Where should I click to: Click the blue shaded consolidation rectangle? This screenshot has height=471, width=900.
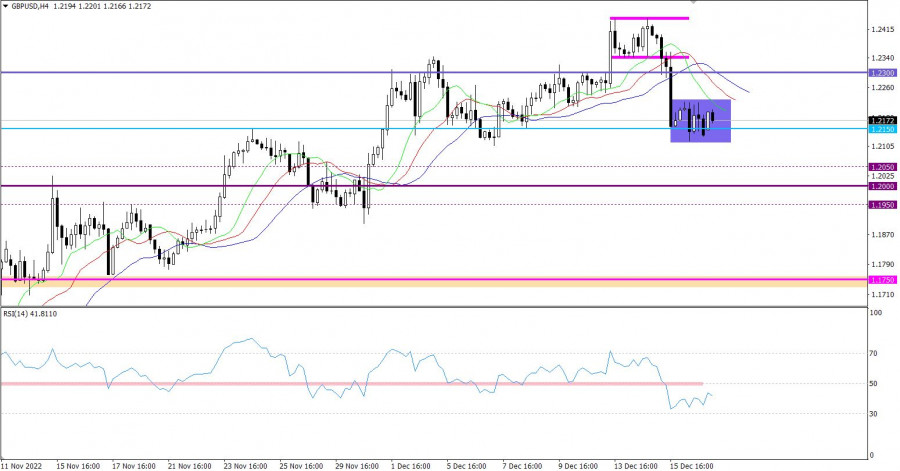pyautogui.click(x=700, y=120)
